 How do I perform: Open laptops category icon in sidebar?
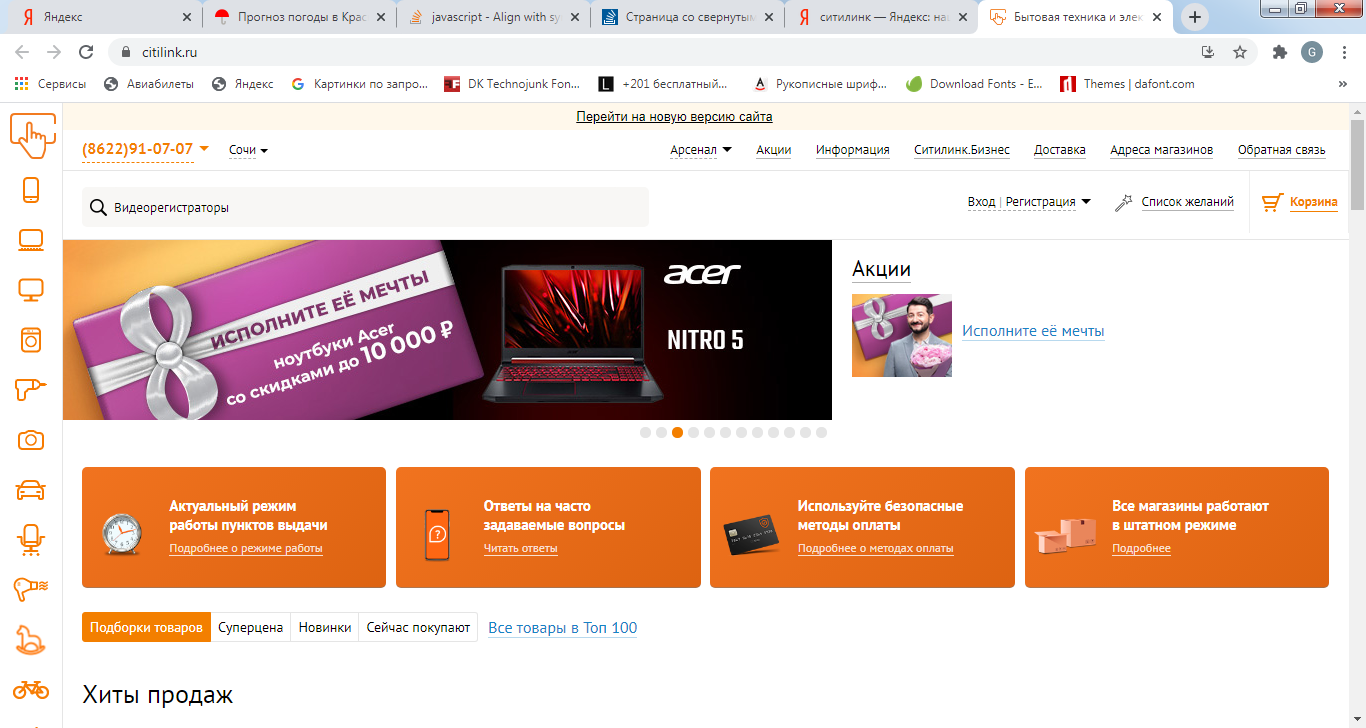[x=31, y=240]
